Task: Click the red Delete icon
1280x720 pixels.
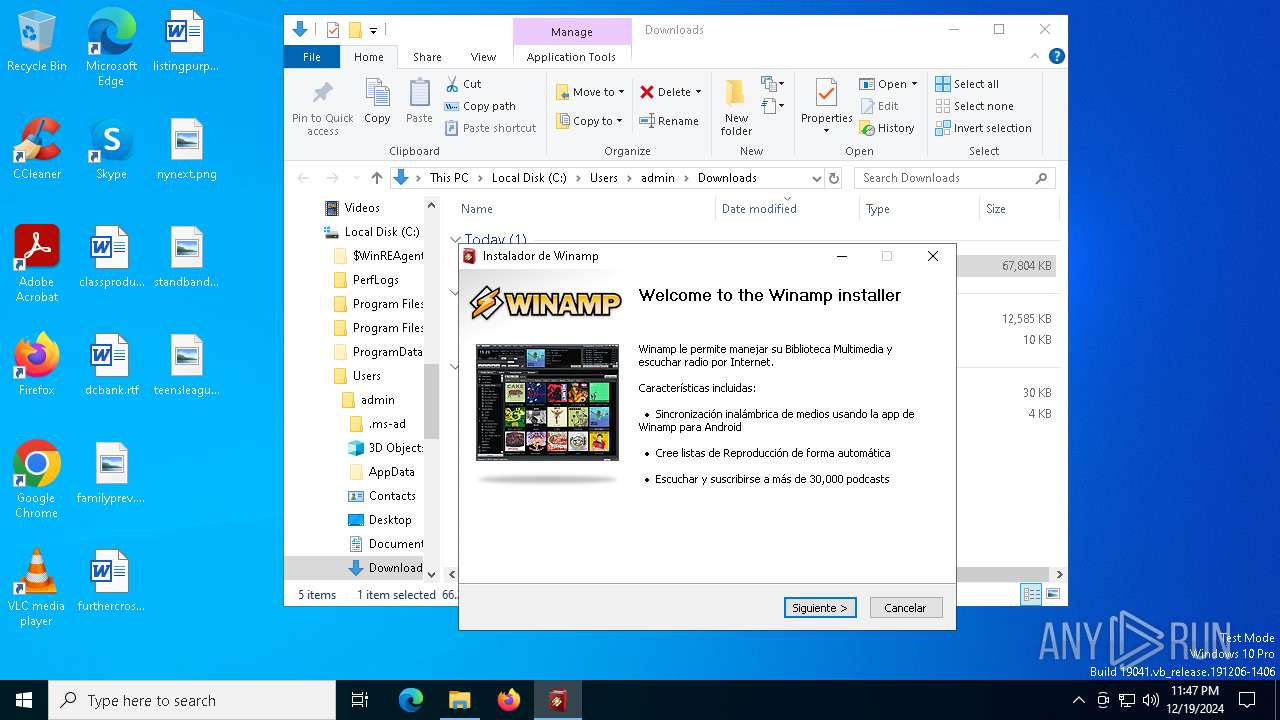Action: pyautogui.click(x=647, y=92)
